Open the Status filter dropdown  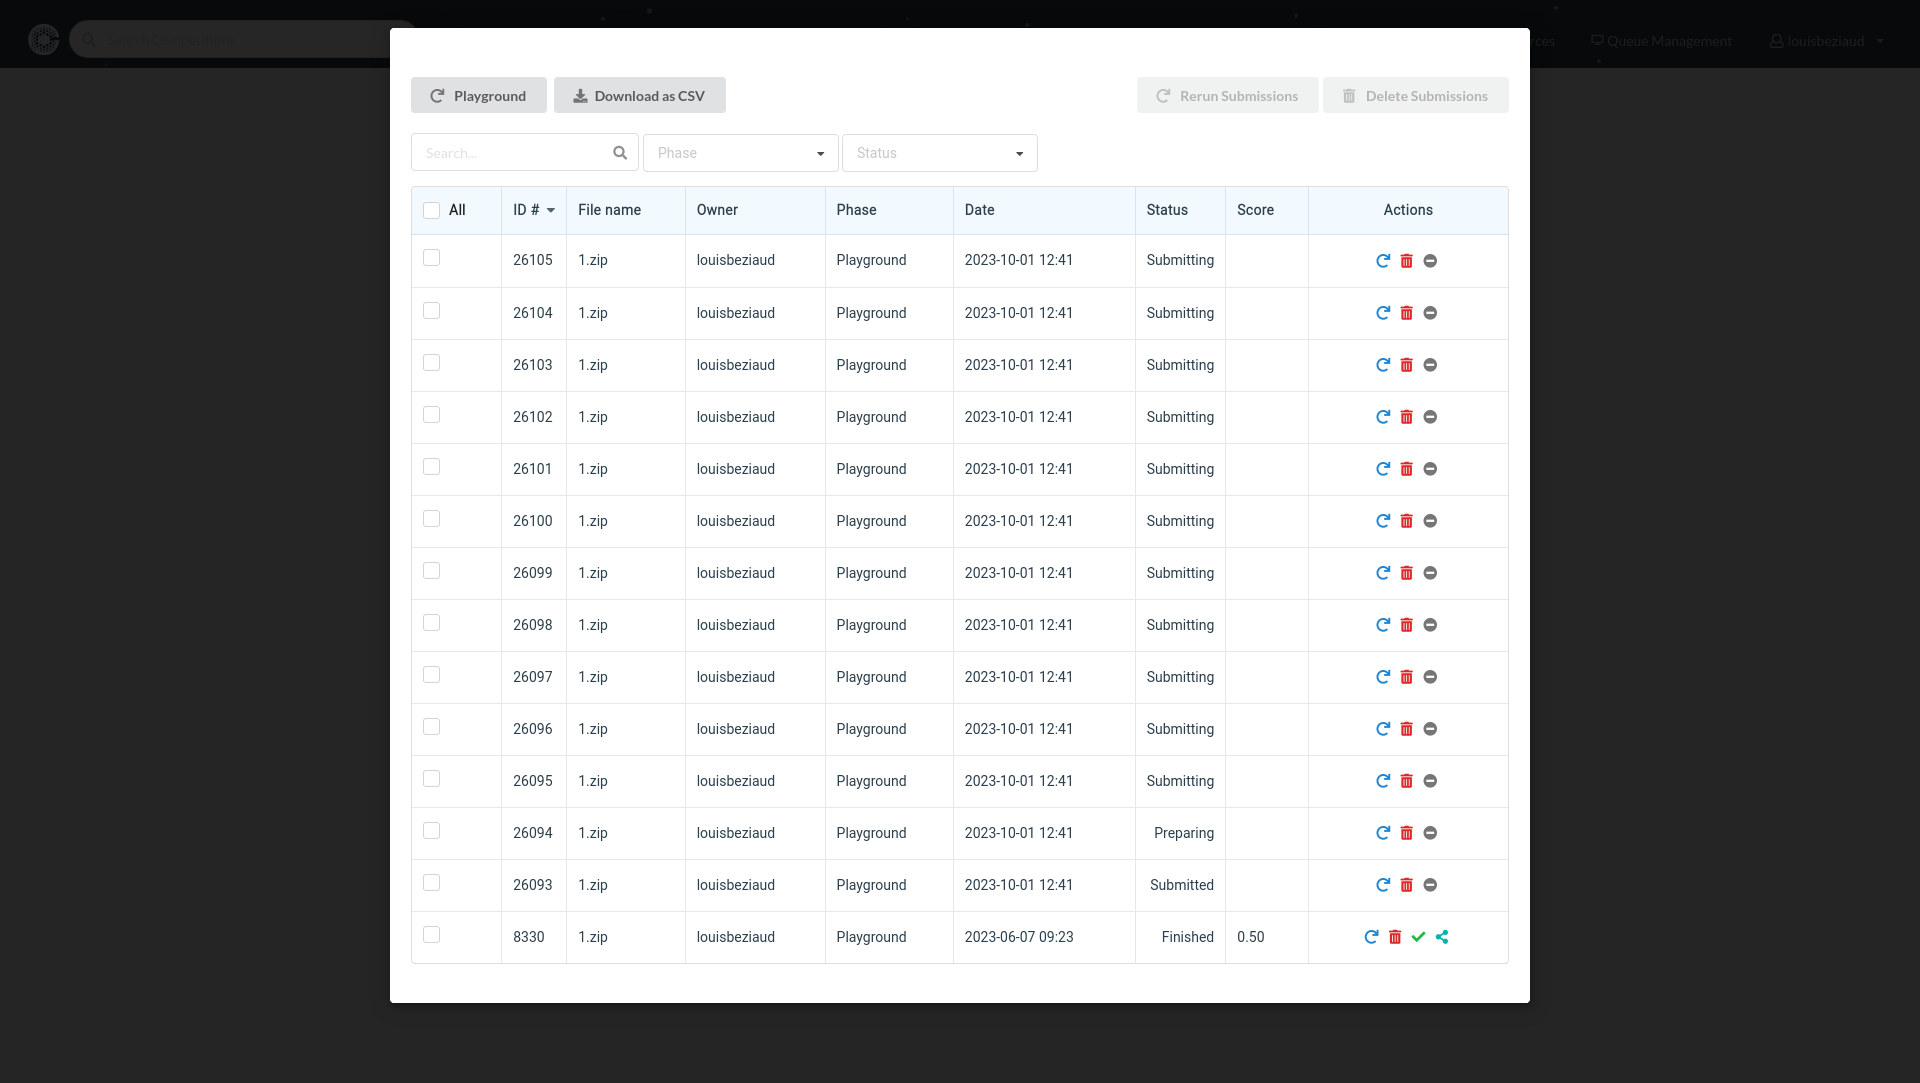pos(939,153)
